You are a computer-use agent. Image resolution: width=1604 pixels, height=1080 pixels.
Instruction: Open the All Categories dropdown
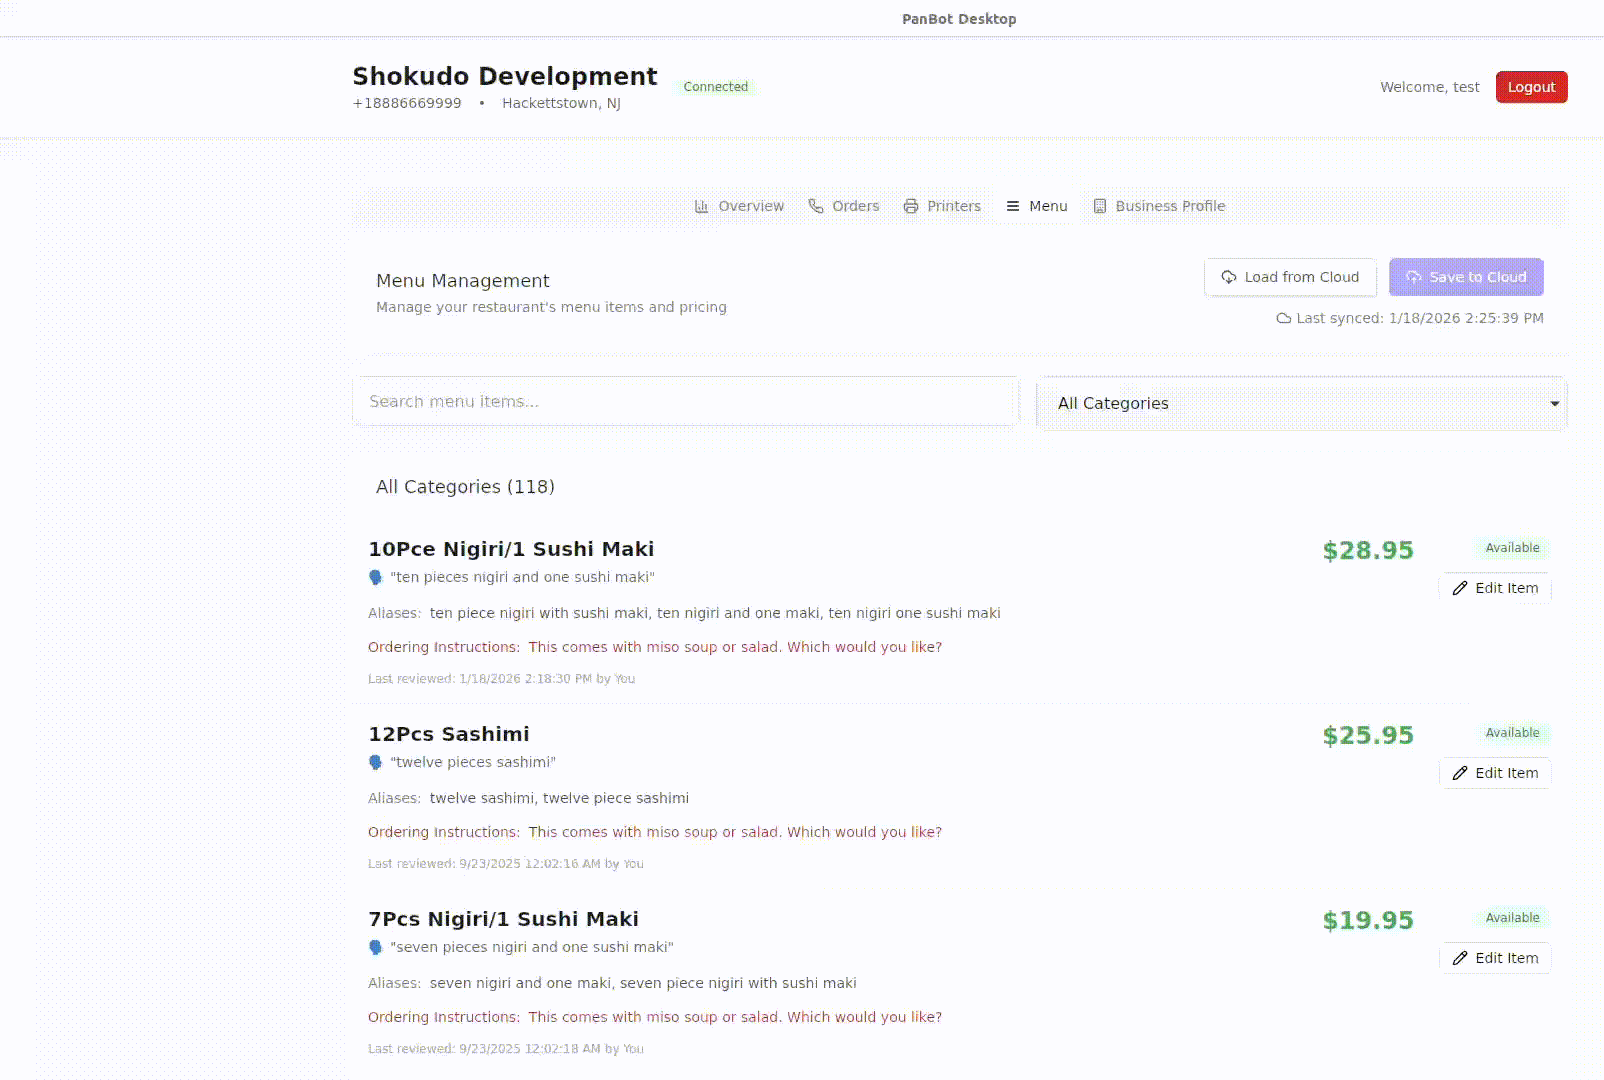pos(1300,403)
